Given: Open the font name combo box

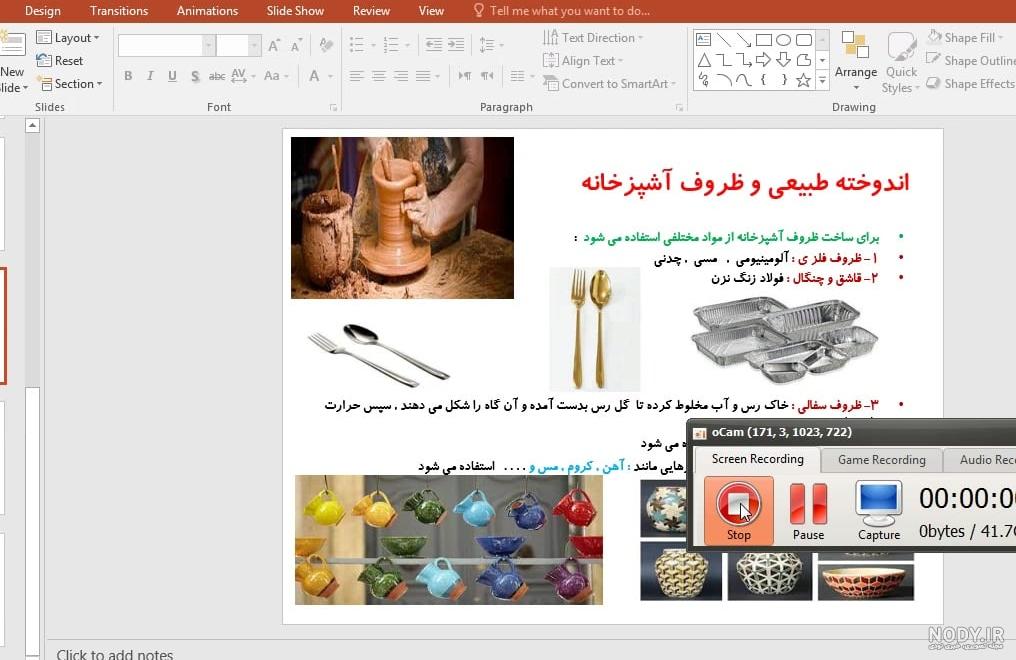Looking at the screenshot, I should point(166,45).
